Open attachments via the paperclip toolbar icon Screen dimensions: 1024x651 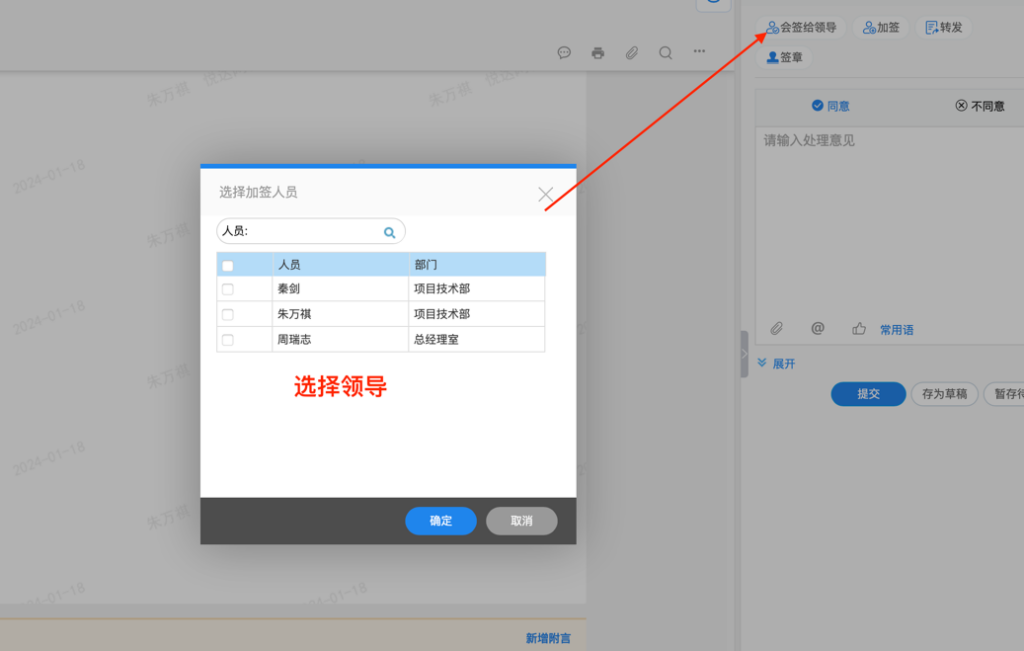click(x=631, y=53)
